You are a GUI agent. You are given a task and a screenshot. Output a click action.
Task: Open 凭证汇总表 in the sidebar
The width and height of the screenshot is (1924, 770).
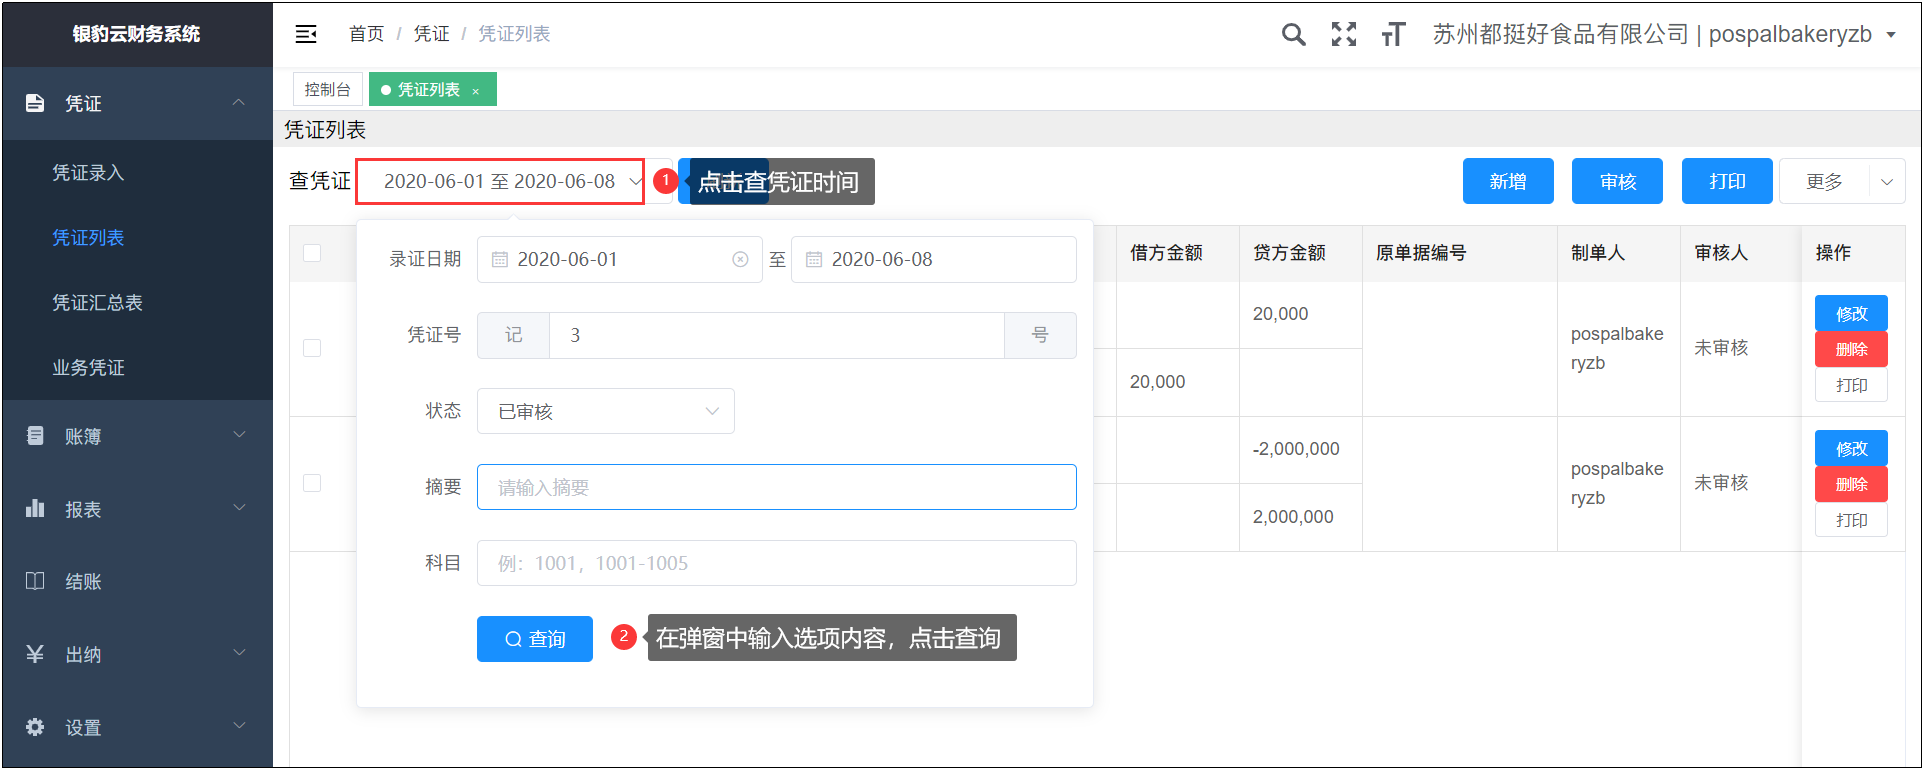point(98,303)
